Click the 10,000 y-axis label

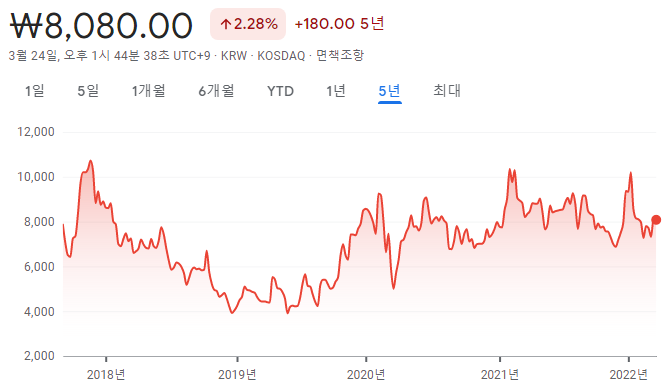tap(36, 177)
